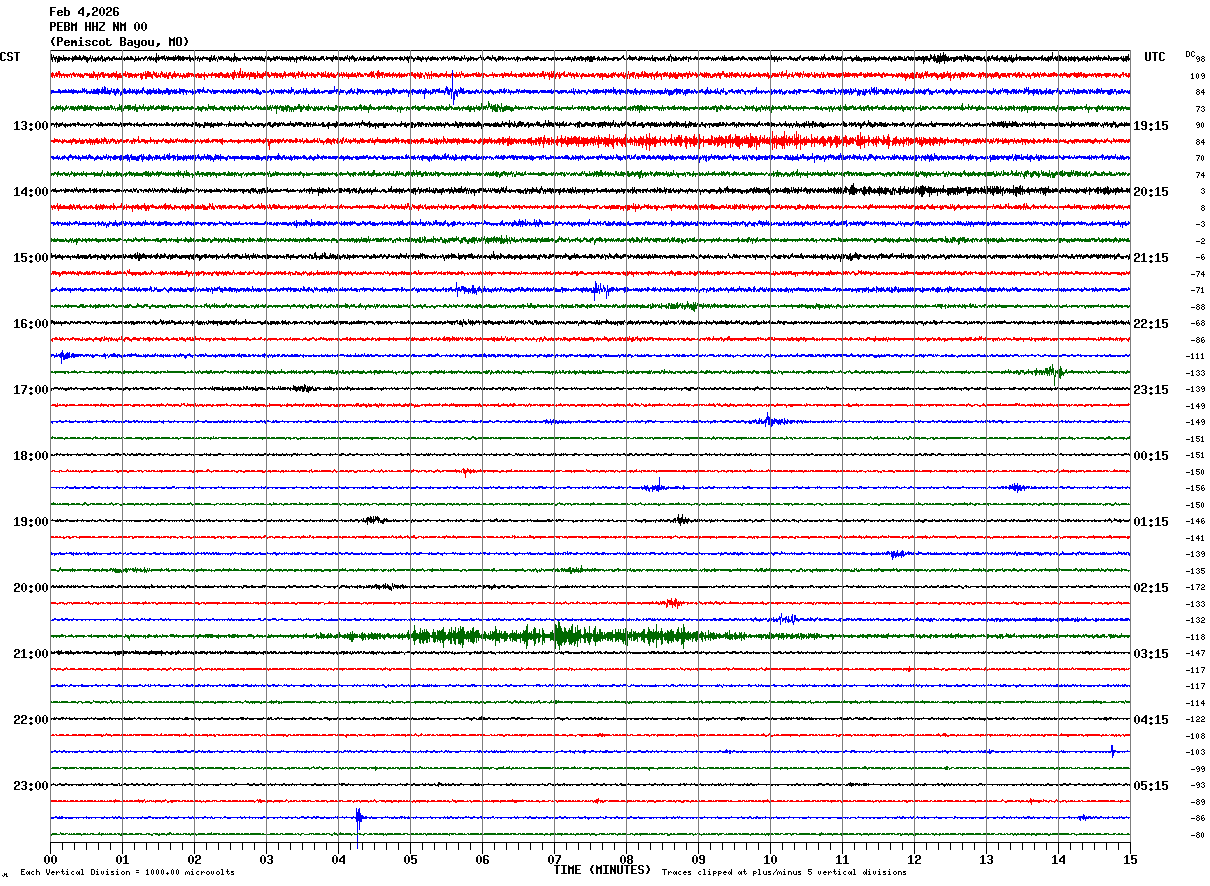
Task: Click the "12" minute tick label
Action: tap(914, 860)
